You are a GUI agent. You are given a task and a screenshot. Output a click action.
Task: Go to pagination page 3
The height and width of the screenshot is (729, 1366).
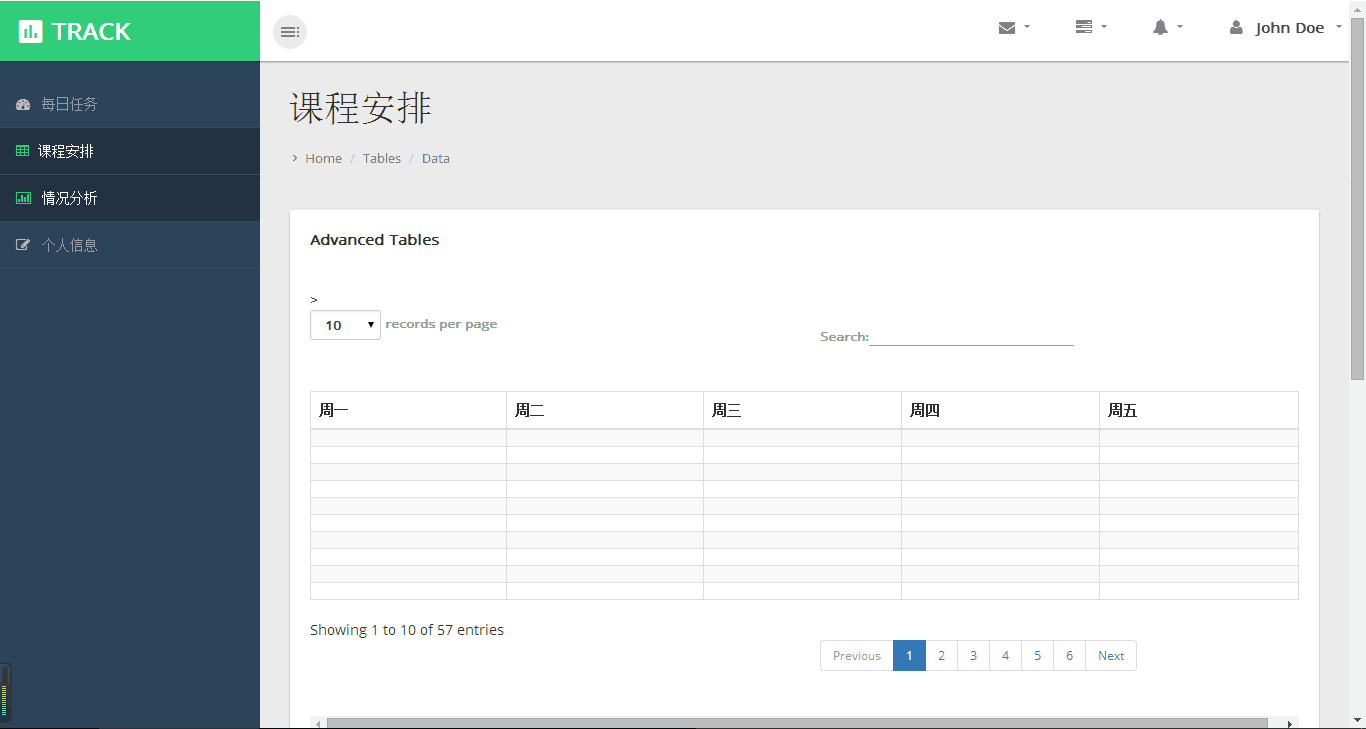tap(973, 656)
